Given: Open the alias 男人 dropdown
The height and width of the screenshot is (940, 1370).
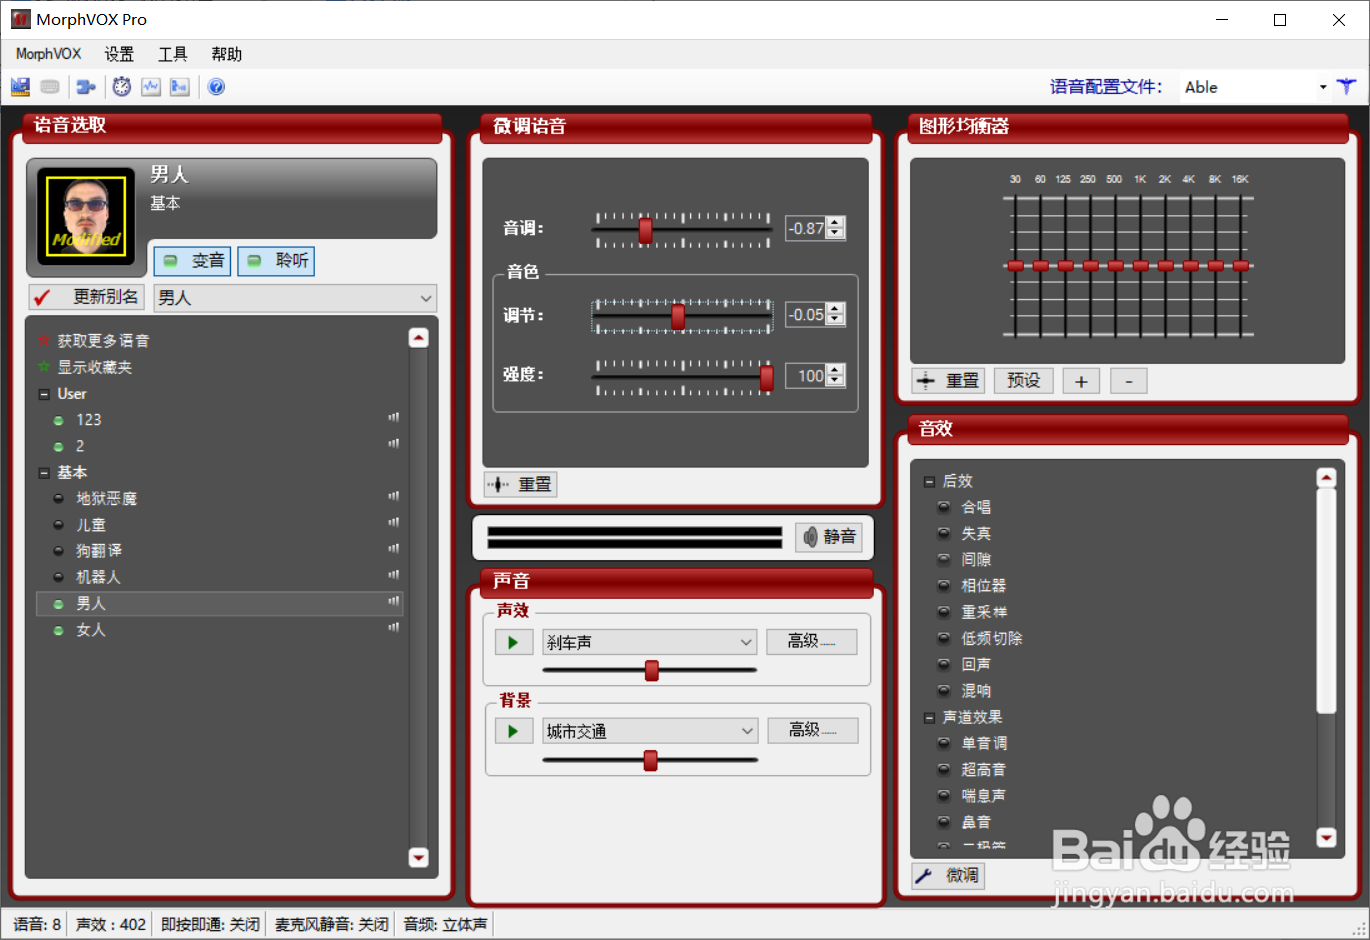Looking at the screenshot, I should coord(426,298).
